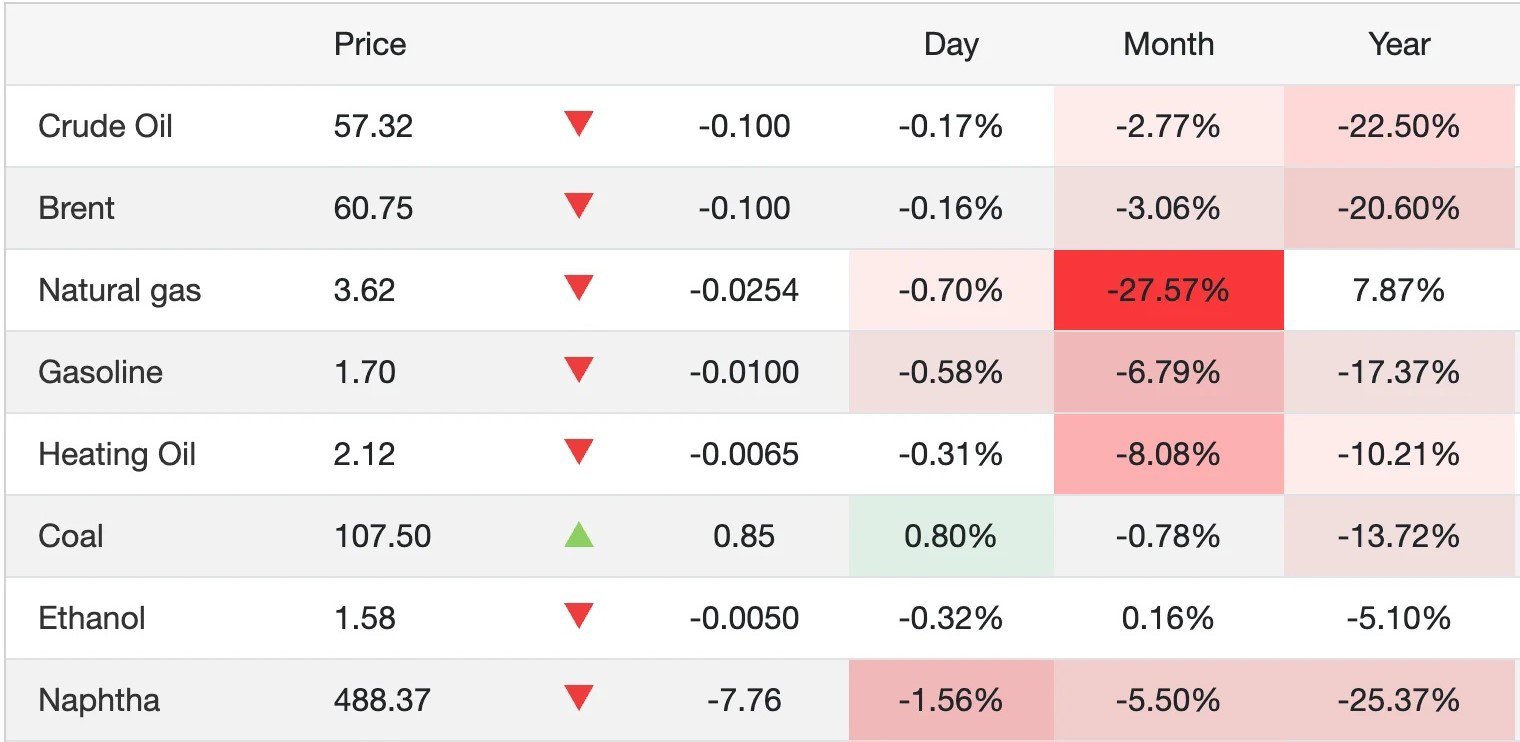Click the green up arrow for Coal
Screen dimensions: 1520x742
(579, 535)
